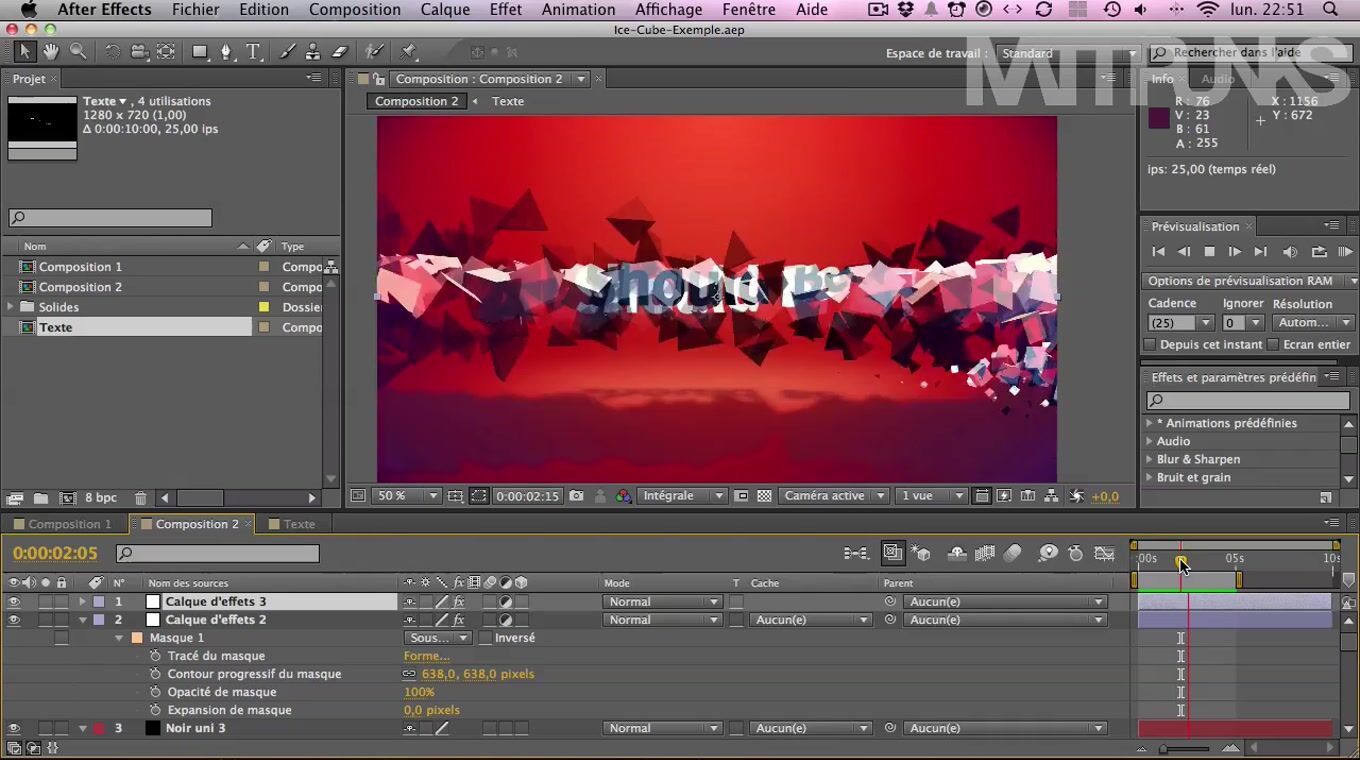This screenshot has height=760, width=1360.
Task: Switch to the Composition 1 timeline tab
Action: tap(69, 524)
